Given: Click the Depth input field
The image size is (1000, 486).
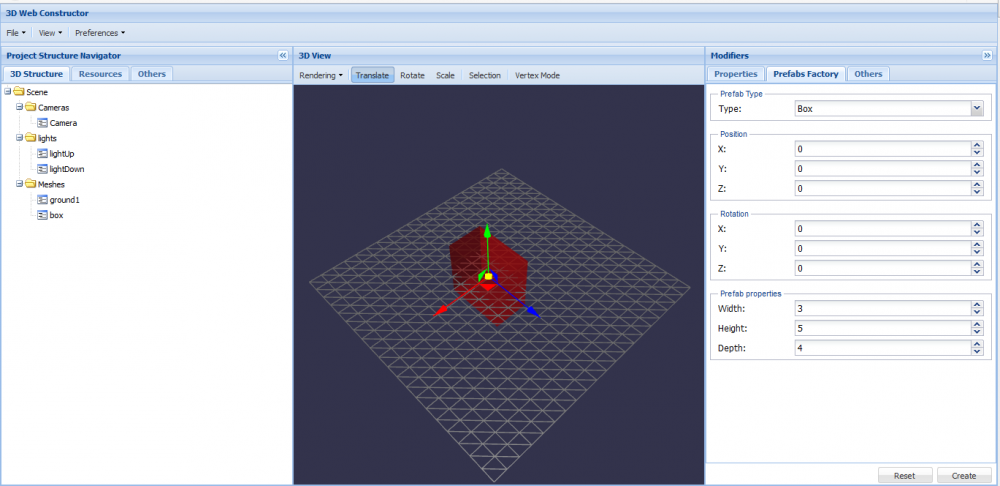Looking at the screenshot, I should pos(883,348).
